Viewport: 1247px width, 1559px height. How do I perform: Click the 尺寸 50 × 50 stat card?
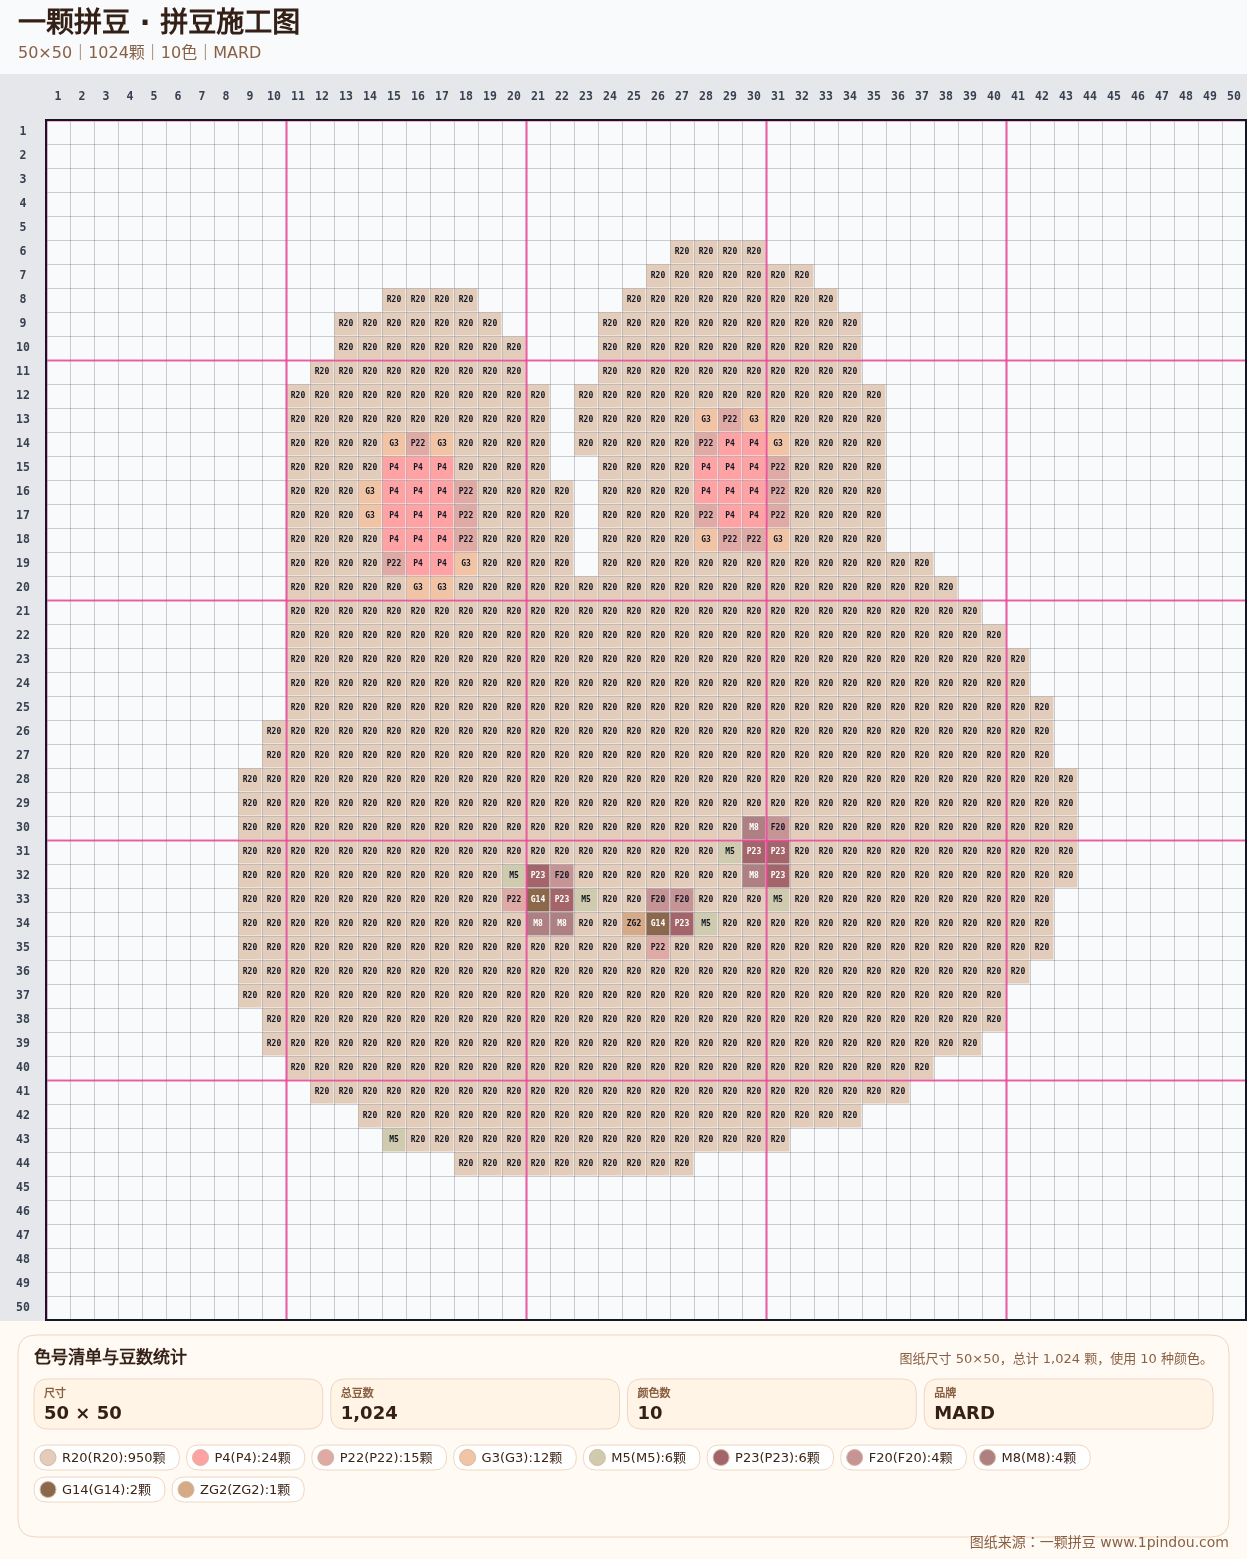pyautogui.click(x=178, y=1404)
